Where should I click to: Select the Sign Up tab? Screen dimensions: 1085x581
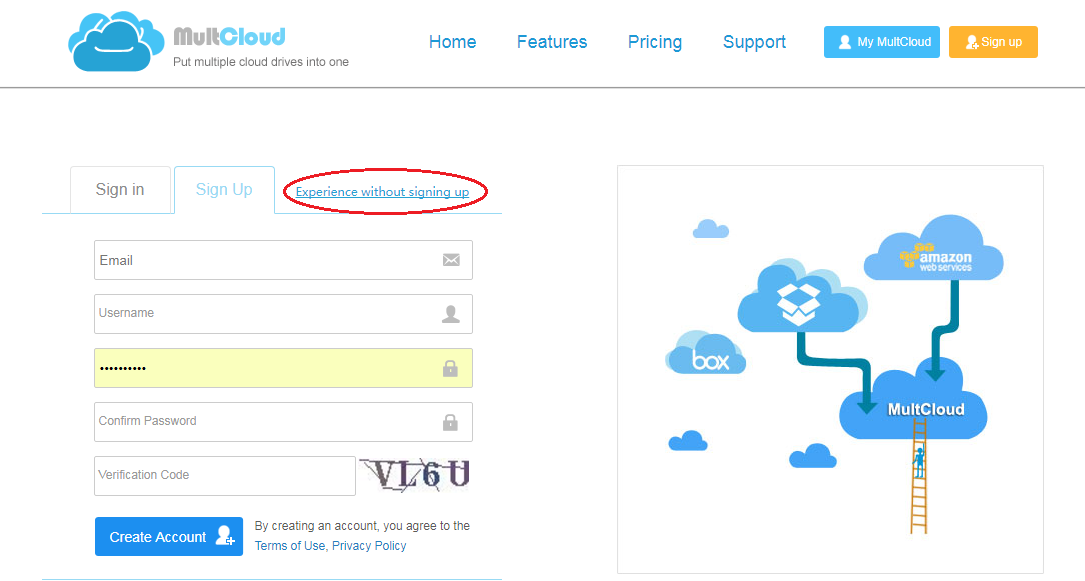pyautogui.click(x=224, y=190)
